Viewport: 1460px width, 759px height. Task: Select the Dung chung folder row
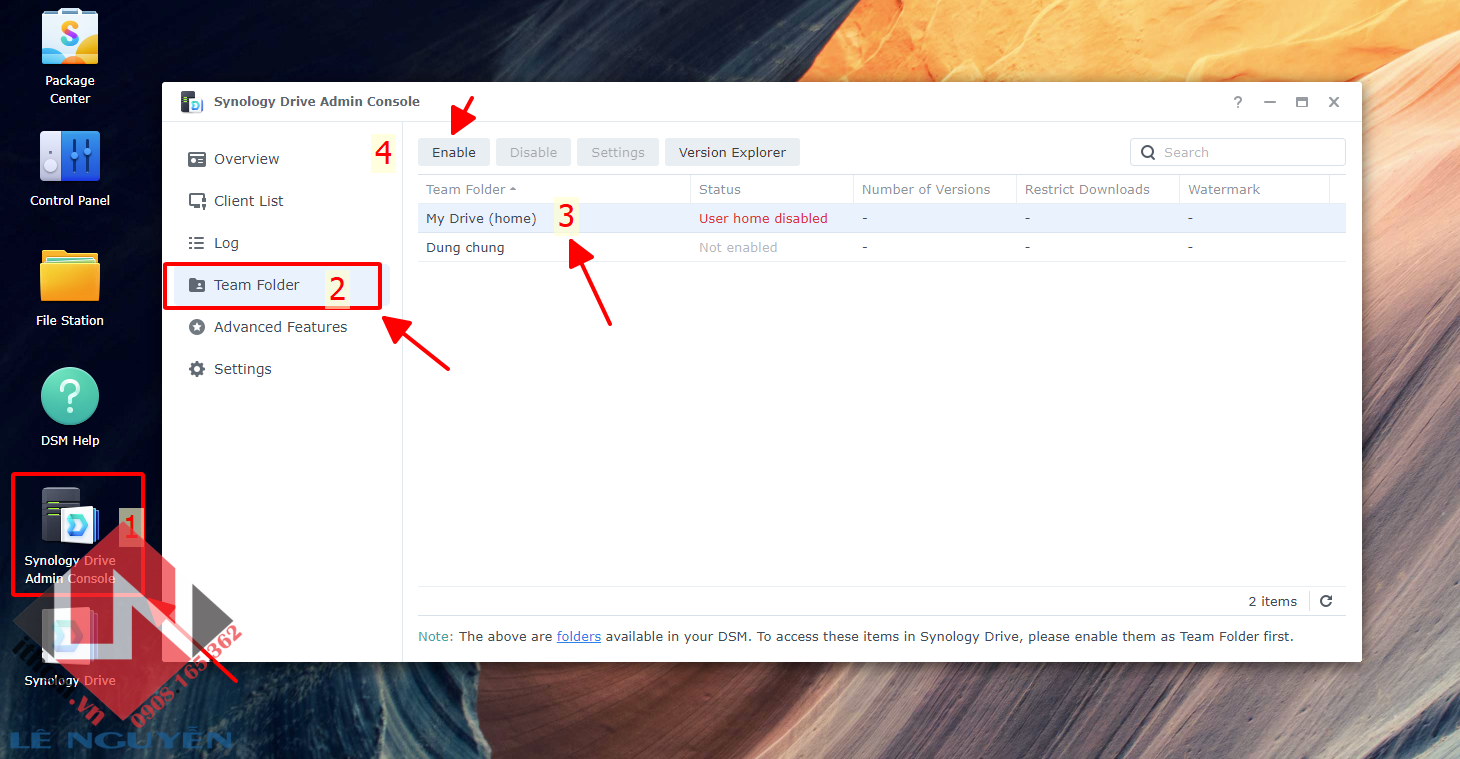(882, 247)
